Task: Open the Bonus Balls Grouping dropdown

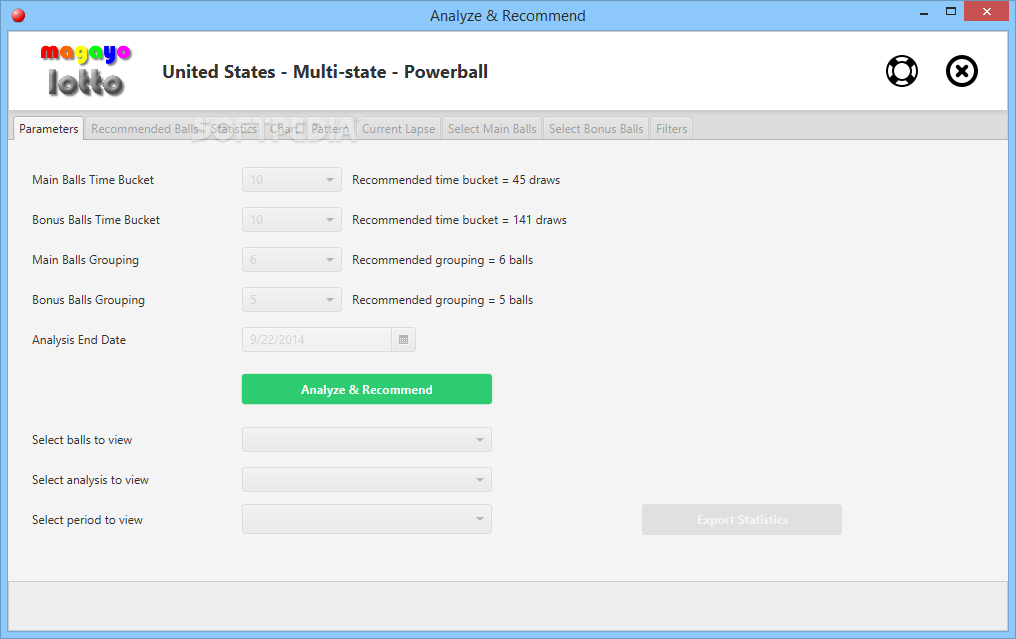Action: (x=292, y=299)
